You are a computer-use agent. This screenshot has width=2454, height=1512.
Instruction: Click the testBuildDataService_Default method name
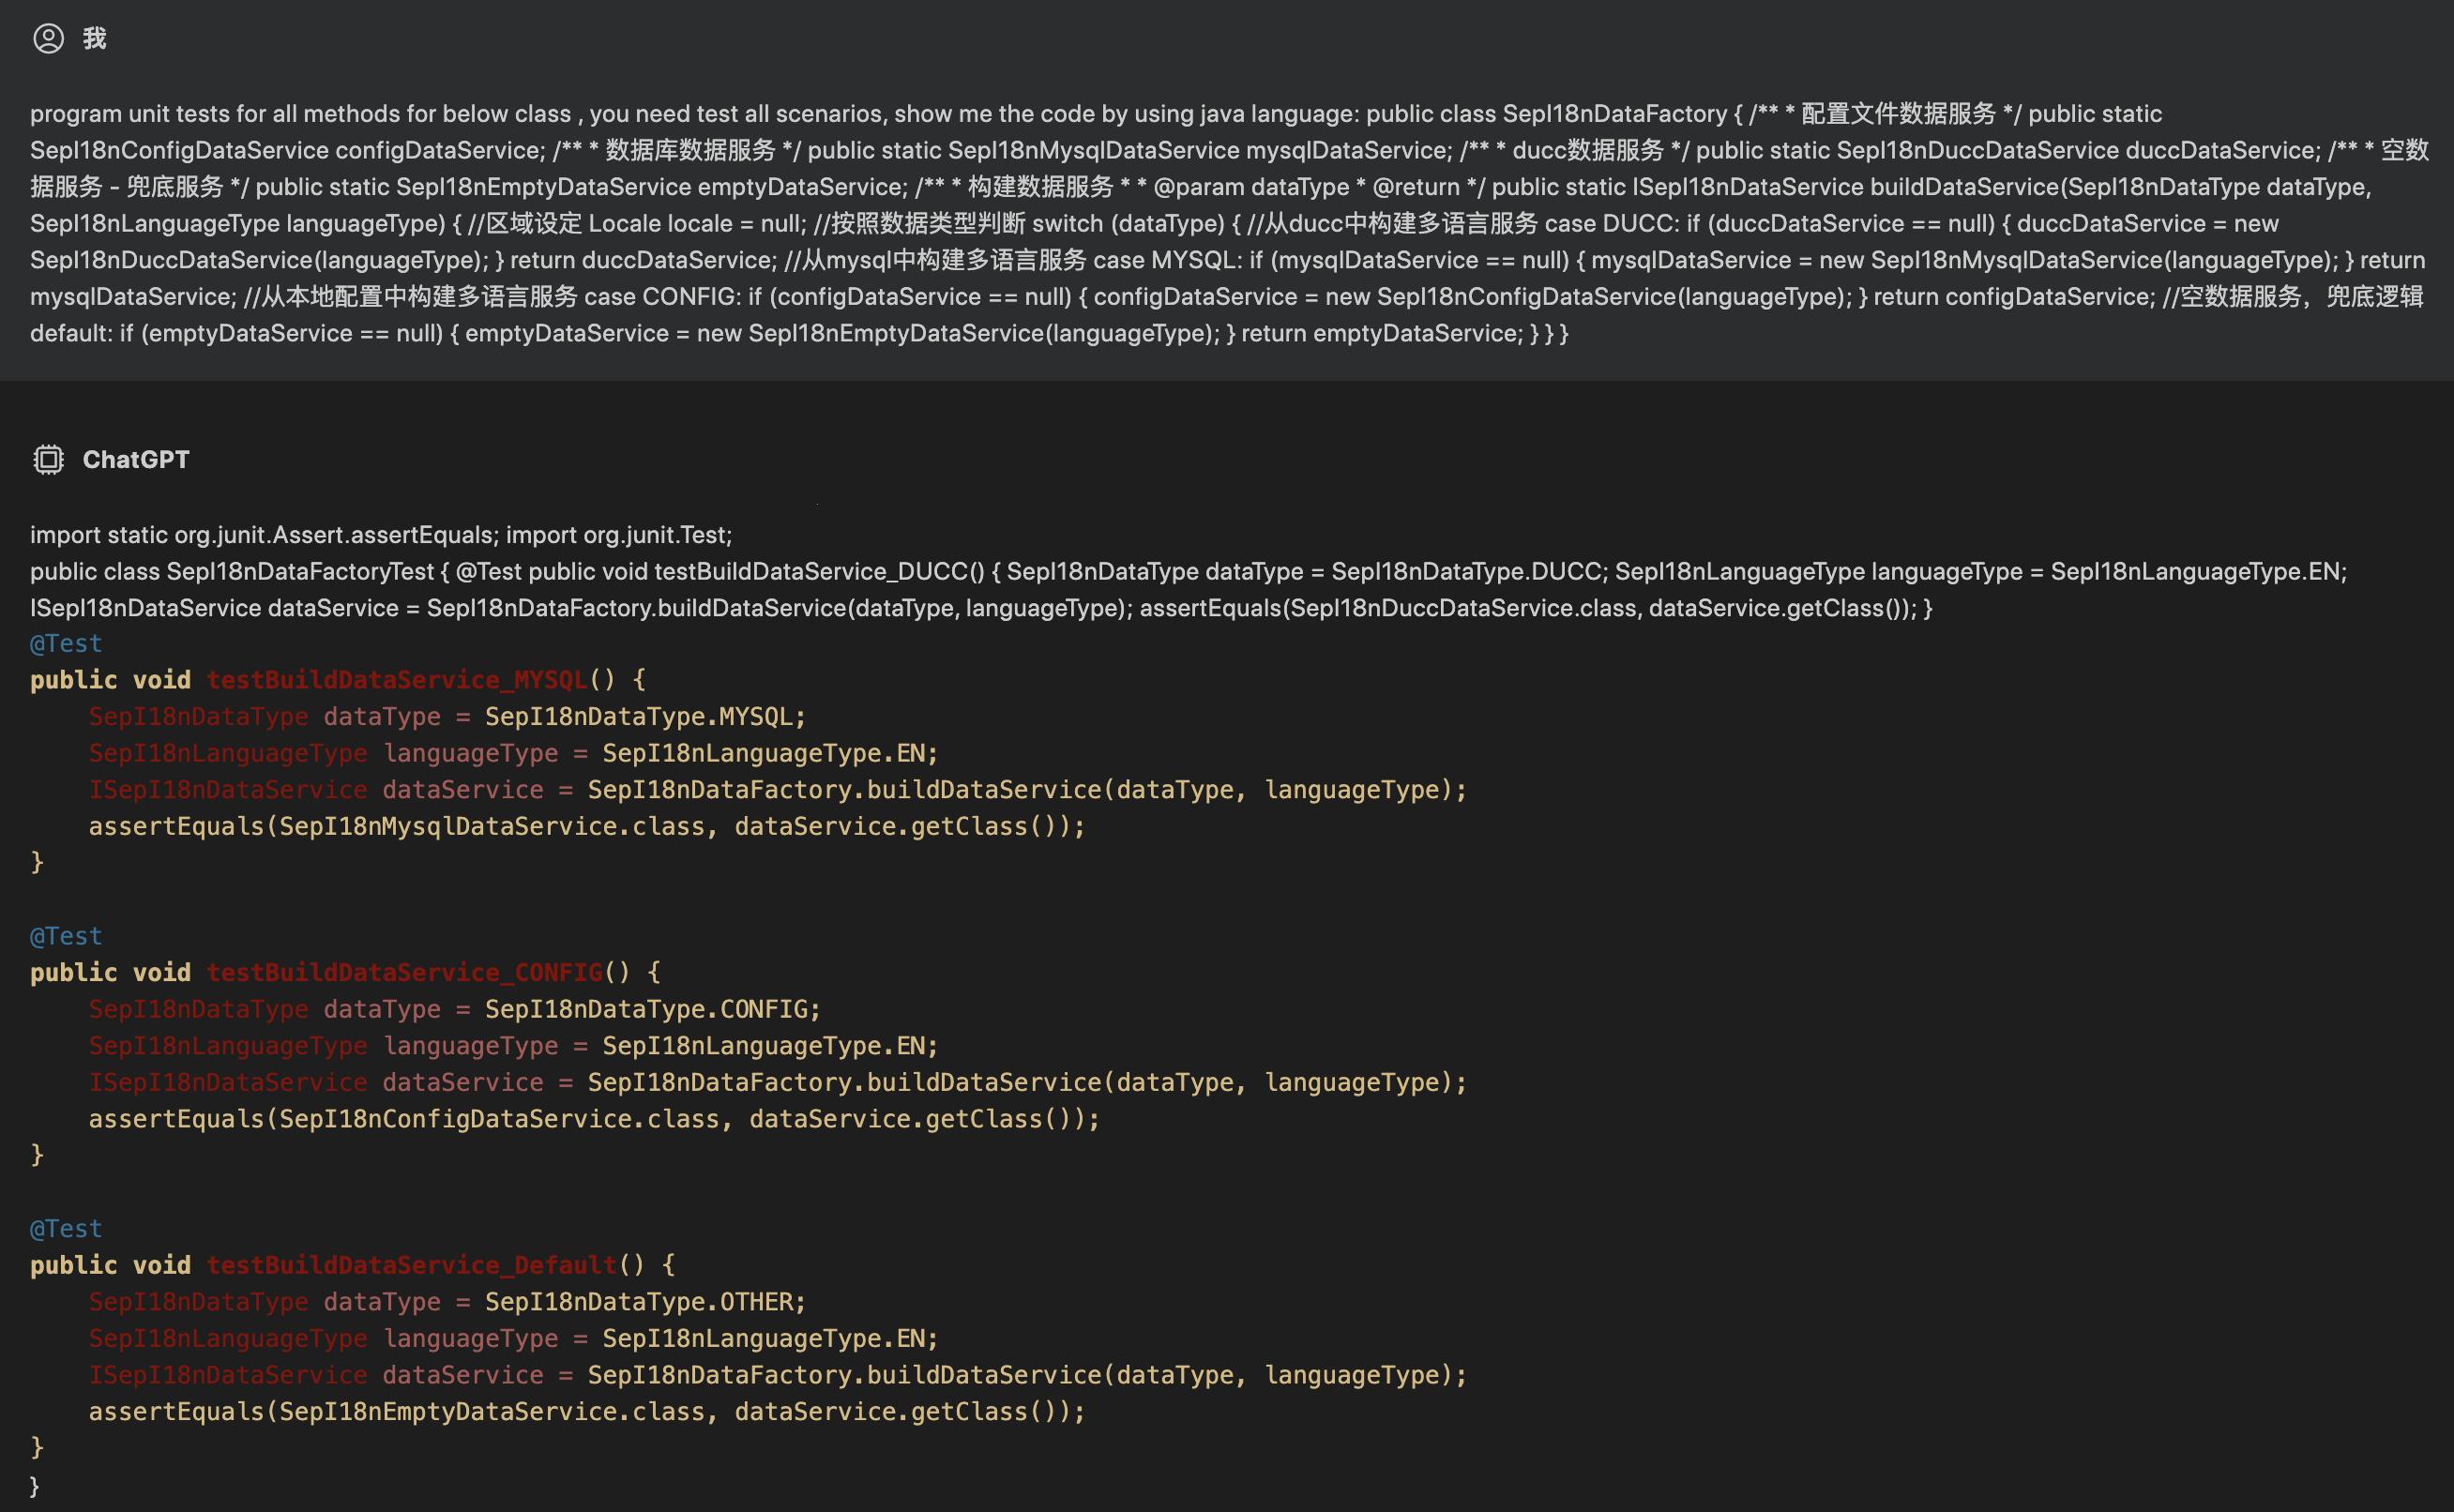(412, 1265)
